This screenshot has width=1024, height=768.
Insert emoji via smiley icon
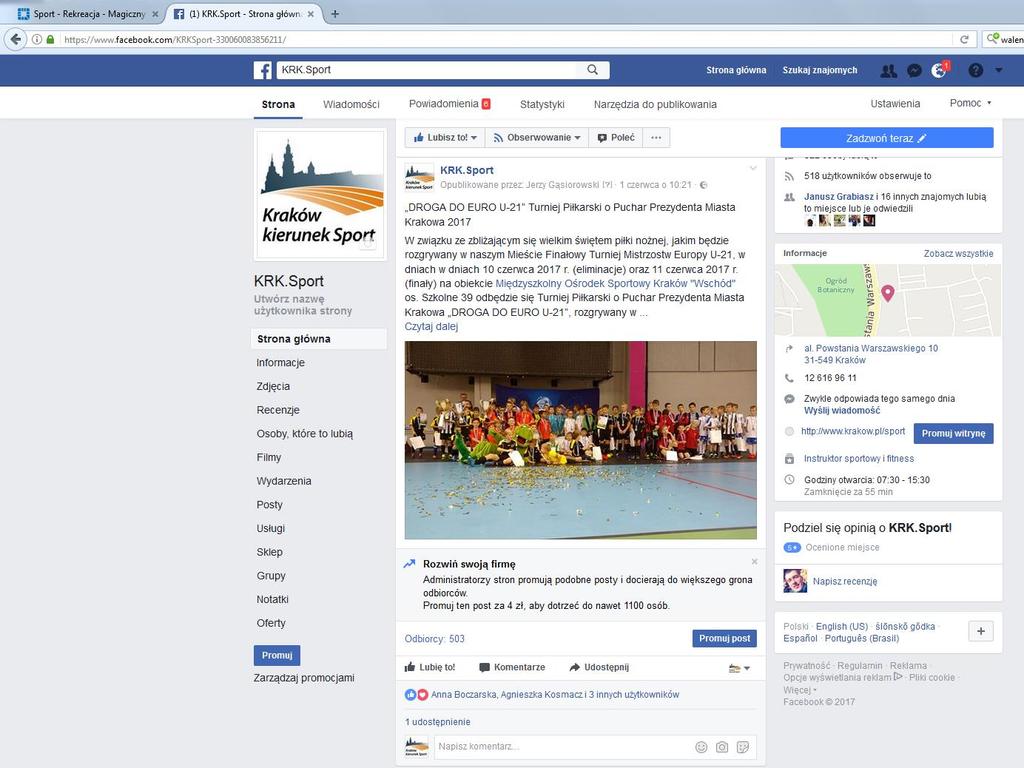(701, 747)
